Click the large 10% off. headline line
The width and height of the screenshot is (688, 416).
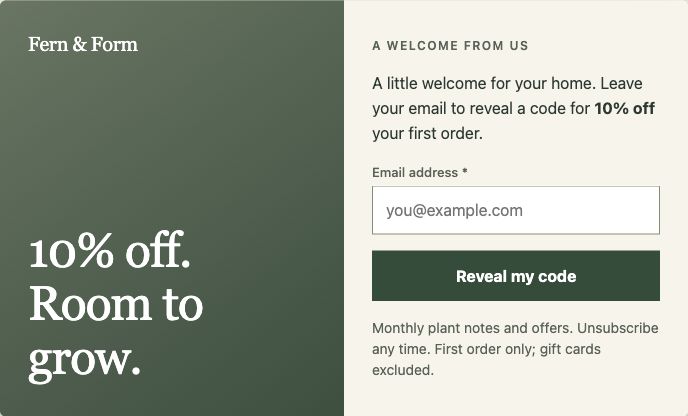[x=110, y=251]
